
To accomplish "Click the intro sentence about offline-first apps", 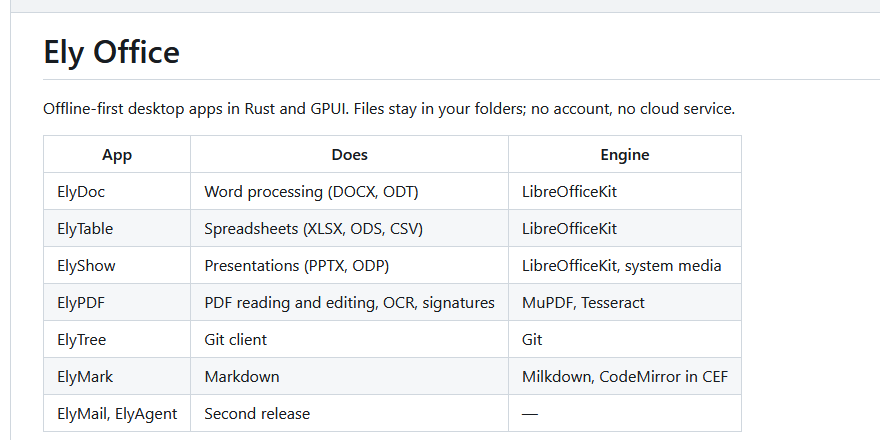I will click(389, 109).
